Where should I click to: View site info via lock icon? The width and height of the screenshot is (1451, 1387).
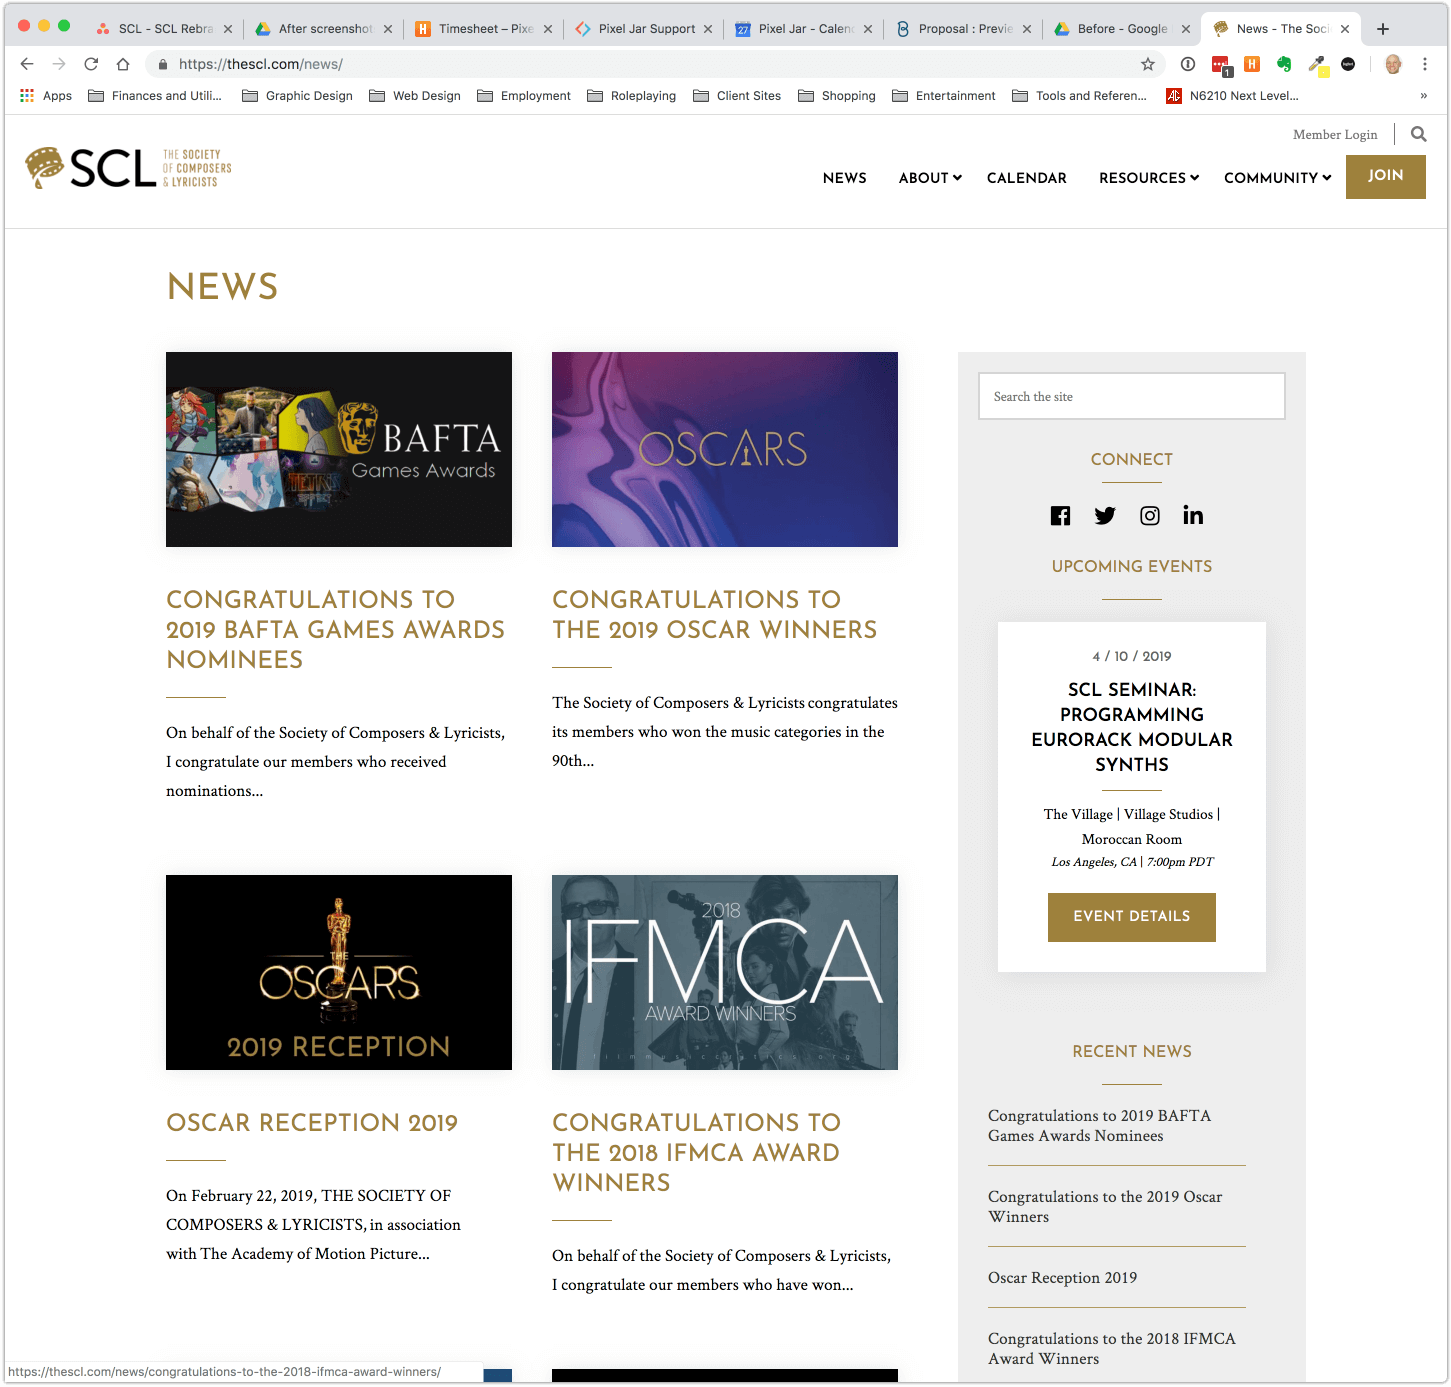pyautogui.click(x=163, y=64)
